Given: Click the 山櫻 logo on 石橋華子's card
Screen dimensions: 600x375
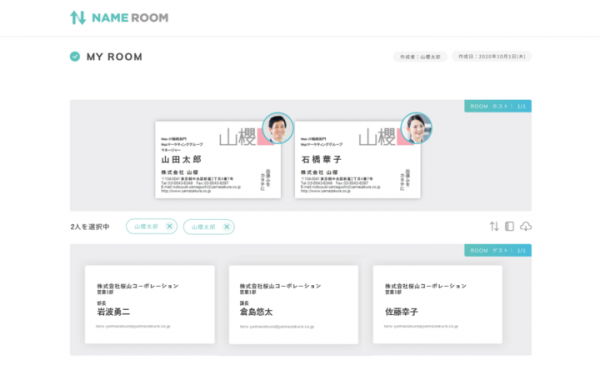Looking at the screenshot, I should tap(377, 137).
